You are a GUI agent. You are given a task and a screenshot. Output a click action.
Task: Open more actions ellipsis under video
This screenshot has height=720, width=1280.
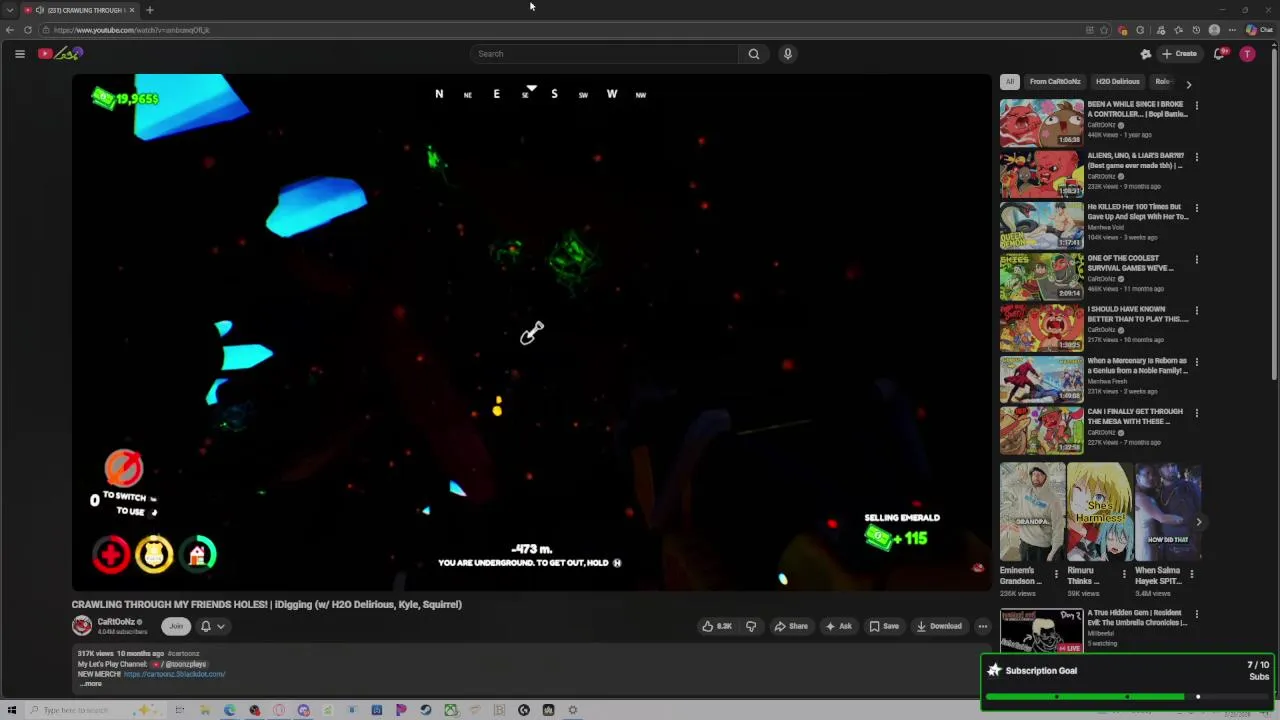[982, 626]
